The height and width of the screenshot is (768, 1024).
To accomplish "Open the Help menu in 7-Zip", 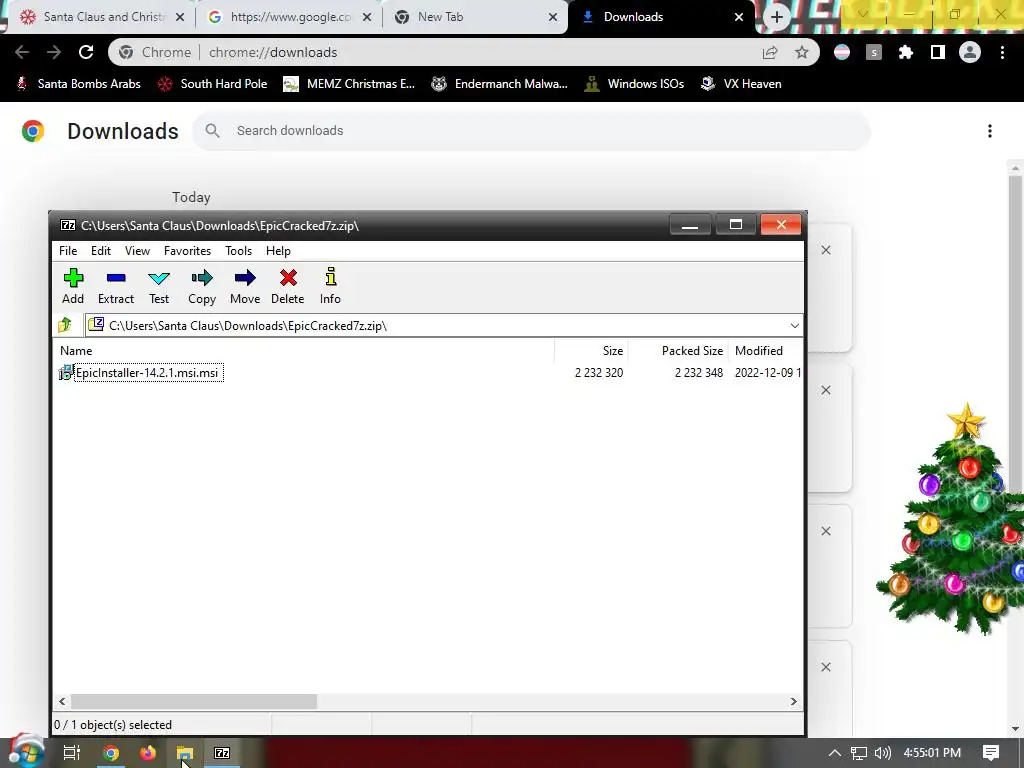I will 278,251.
